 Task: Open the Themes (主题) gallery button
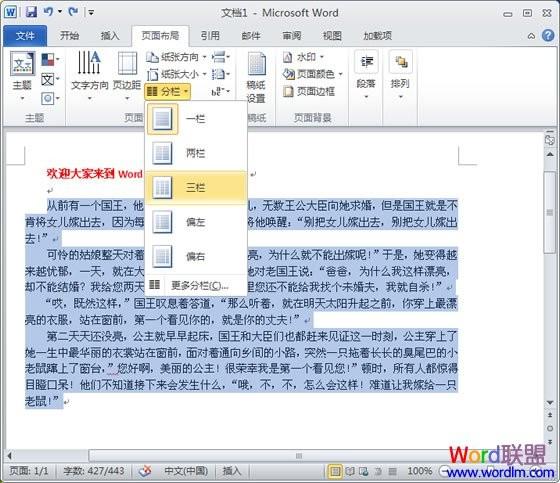pos(22,75)
